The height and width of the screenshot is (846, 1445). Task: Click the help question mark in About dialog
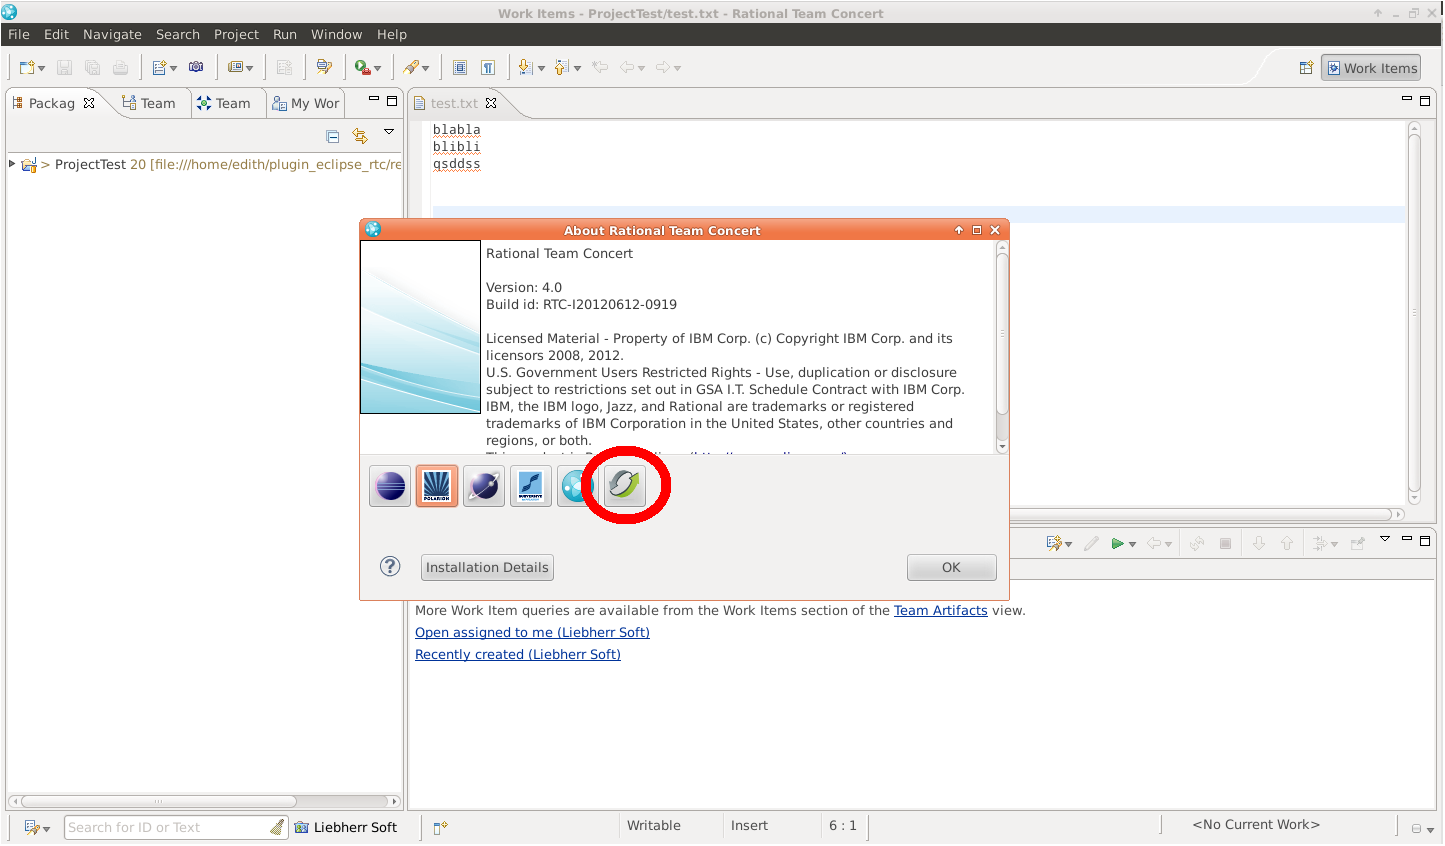tap(390, 567)
